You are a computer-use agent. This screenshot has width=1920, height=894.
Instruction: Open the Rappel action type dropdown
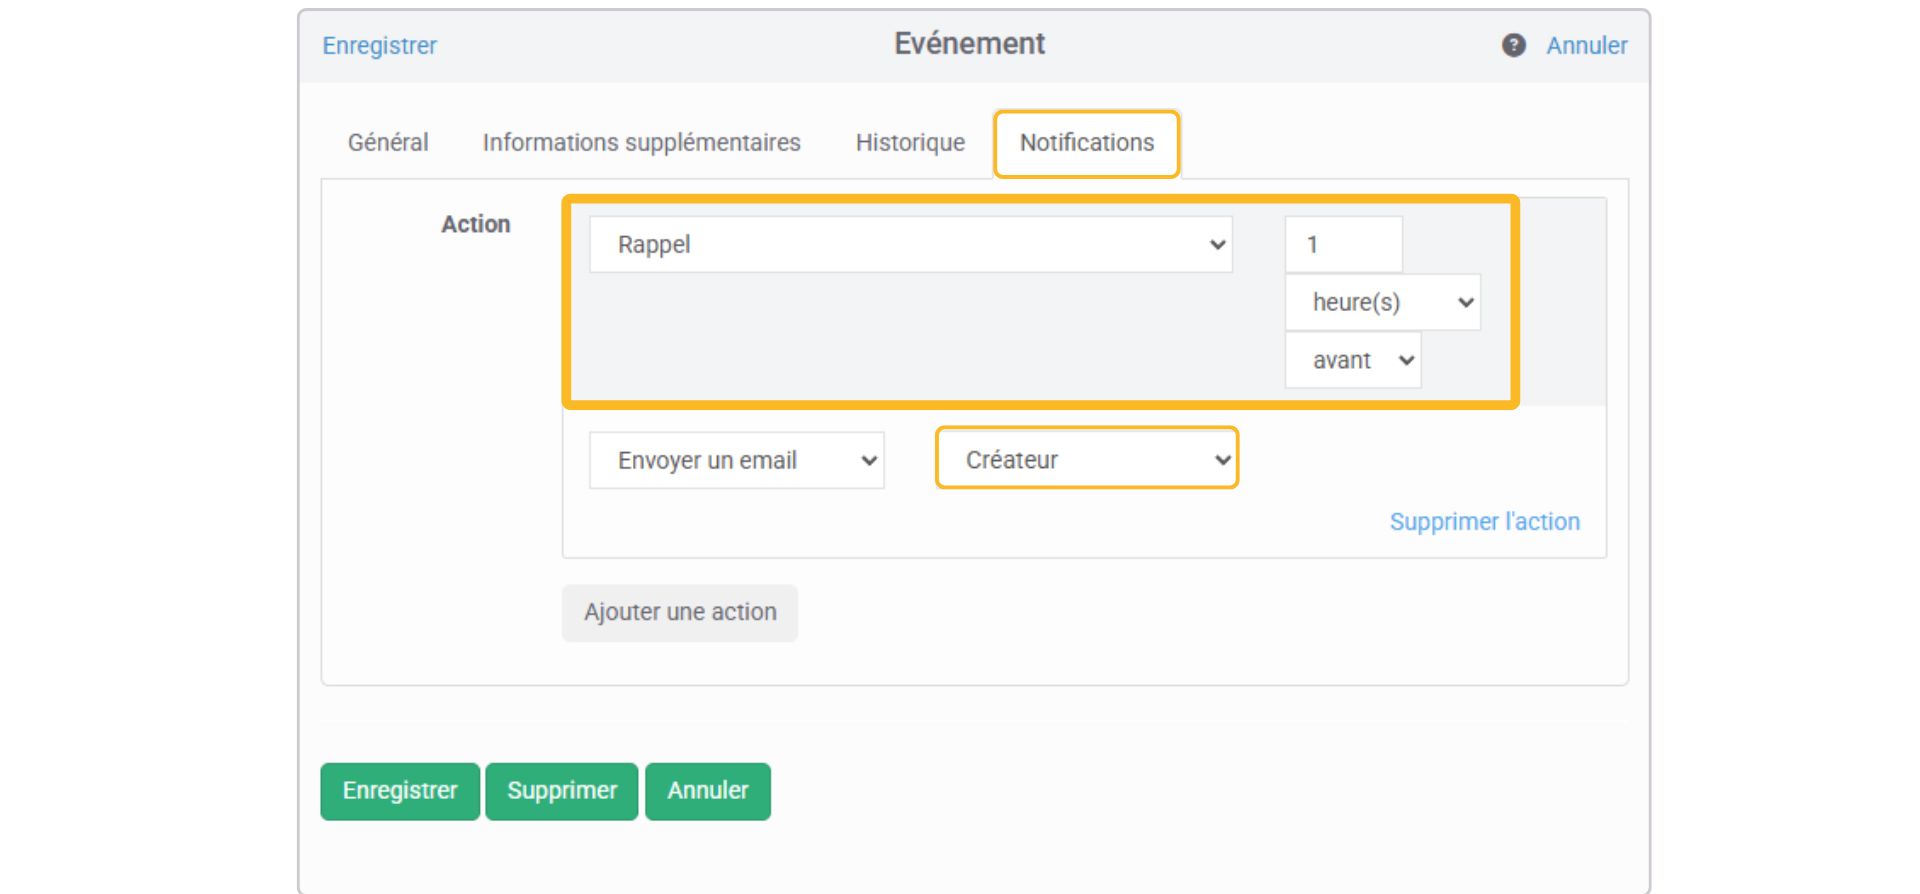(x=910, y=245)
